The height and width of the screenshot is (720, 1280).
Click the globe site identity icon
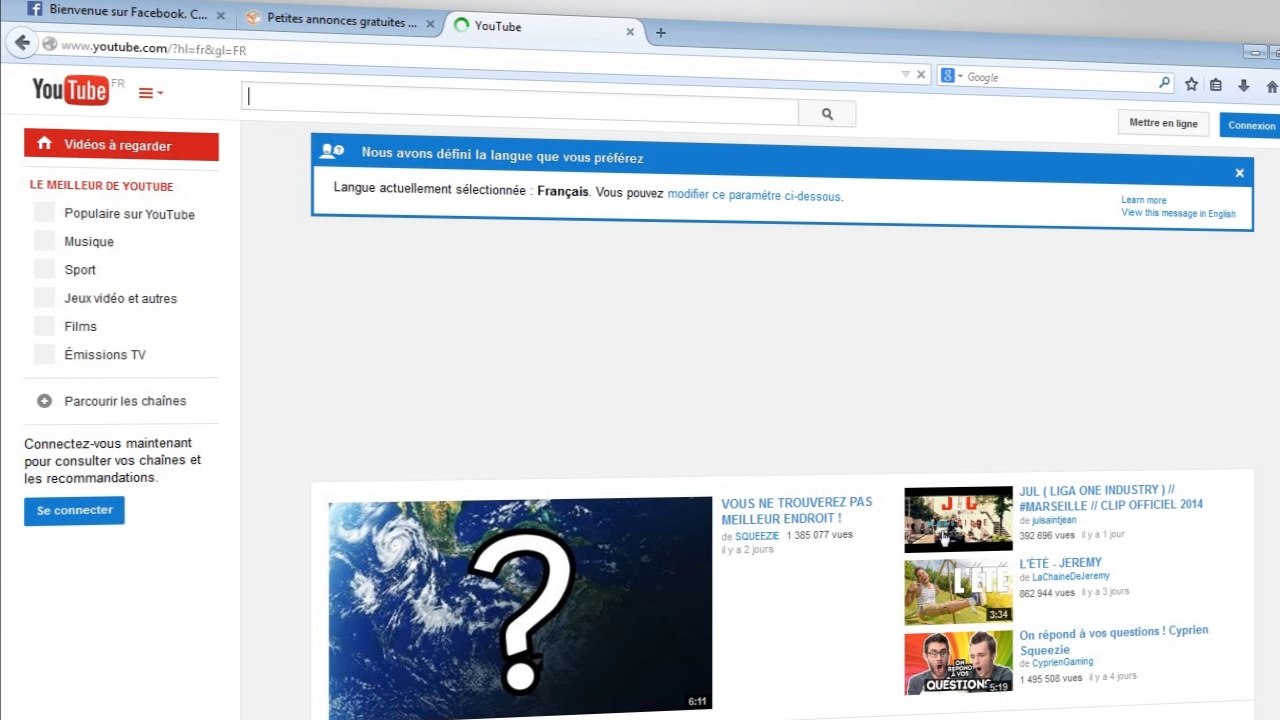(49, 44)
